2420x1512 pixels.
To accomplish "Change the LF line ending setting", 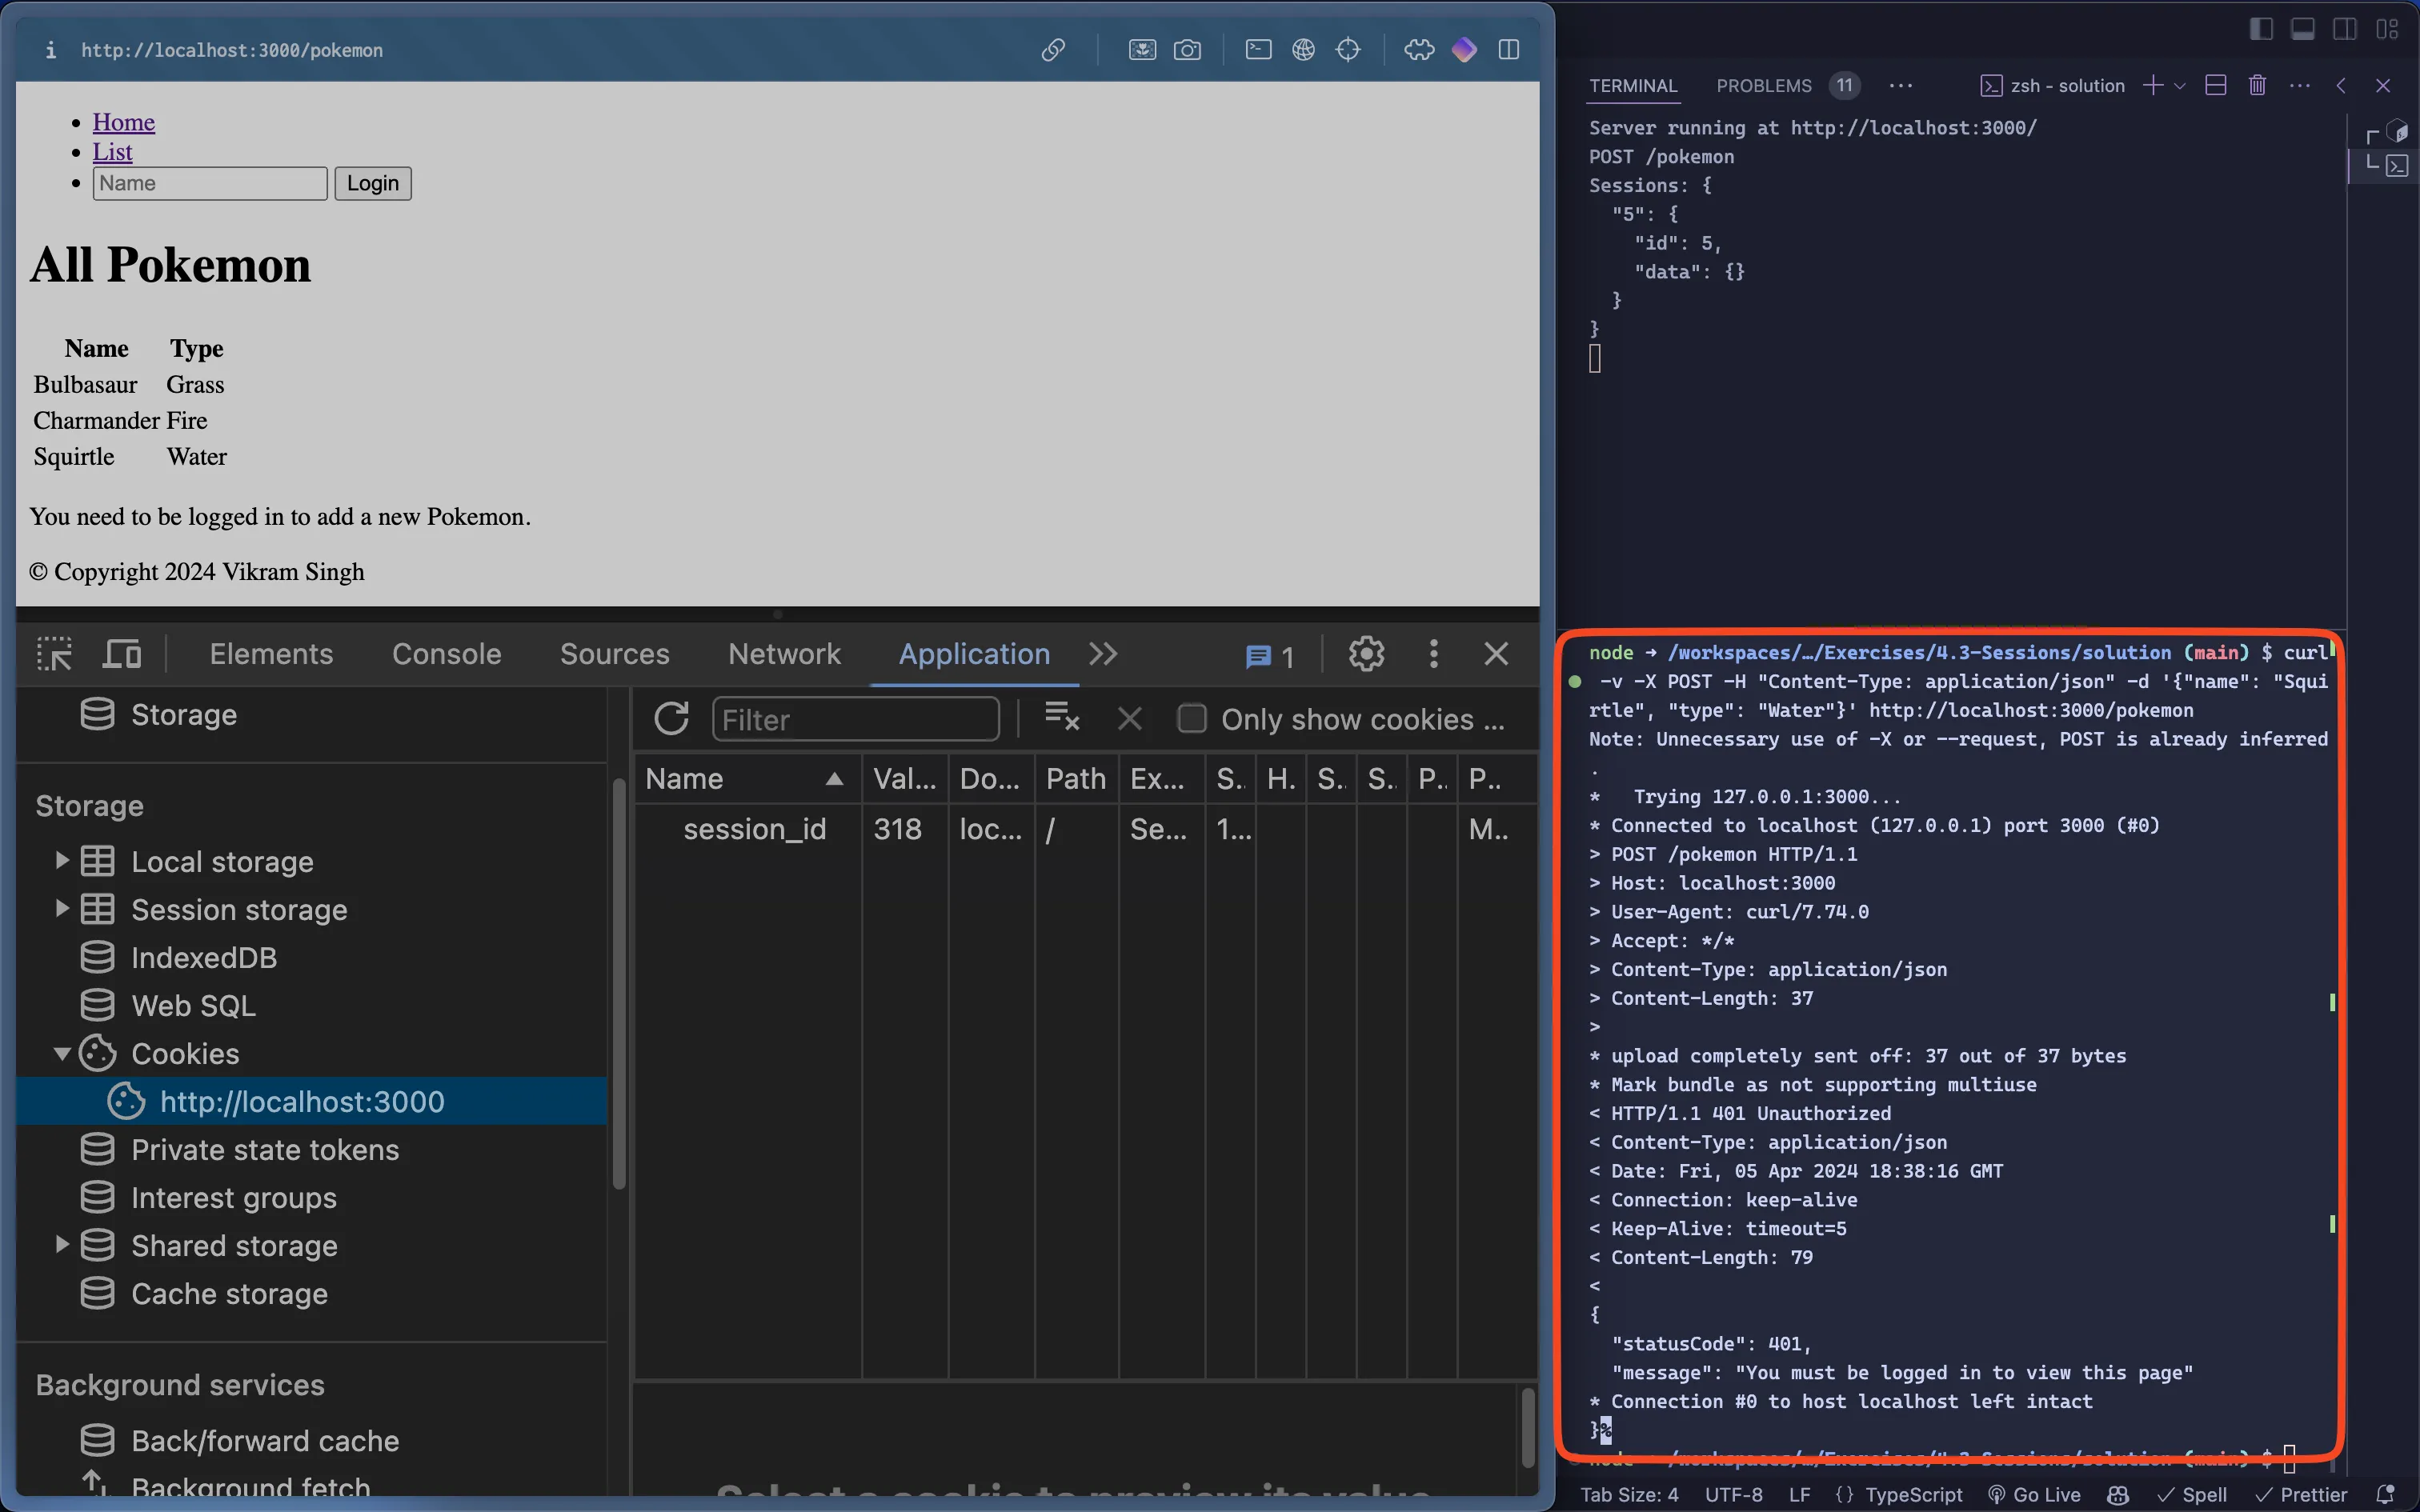I will (1799, 1494).
